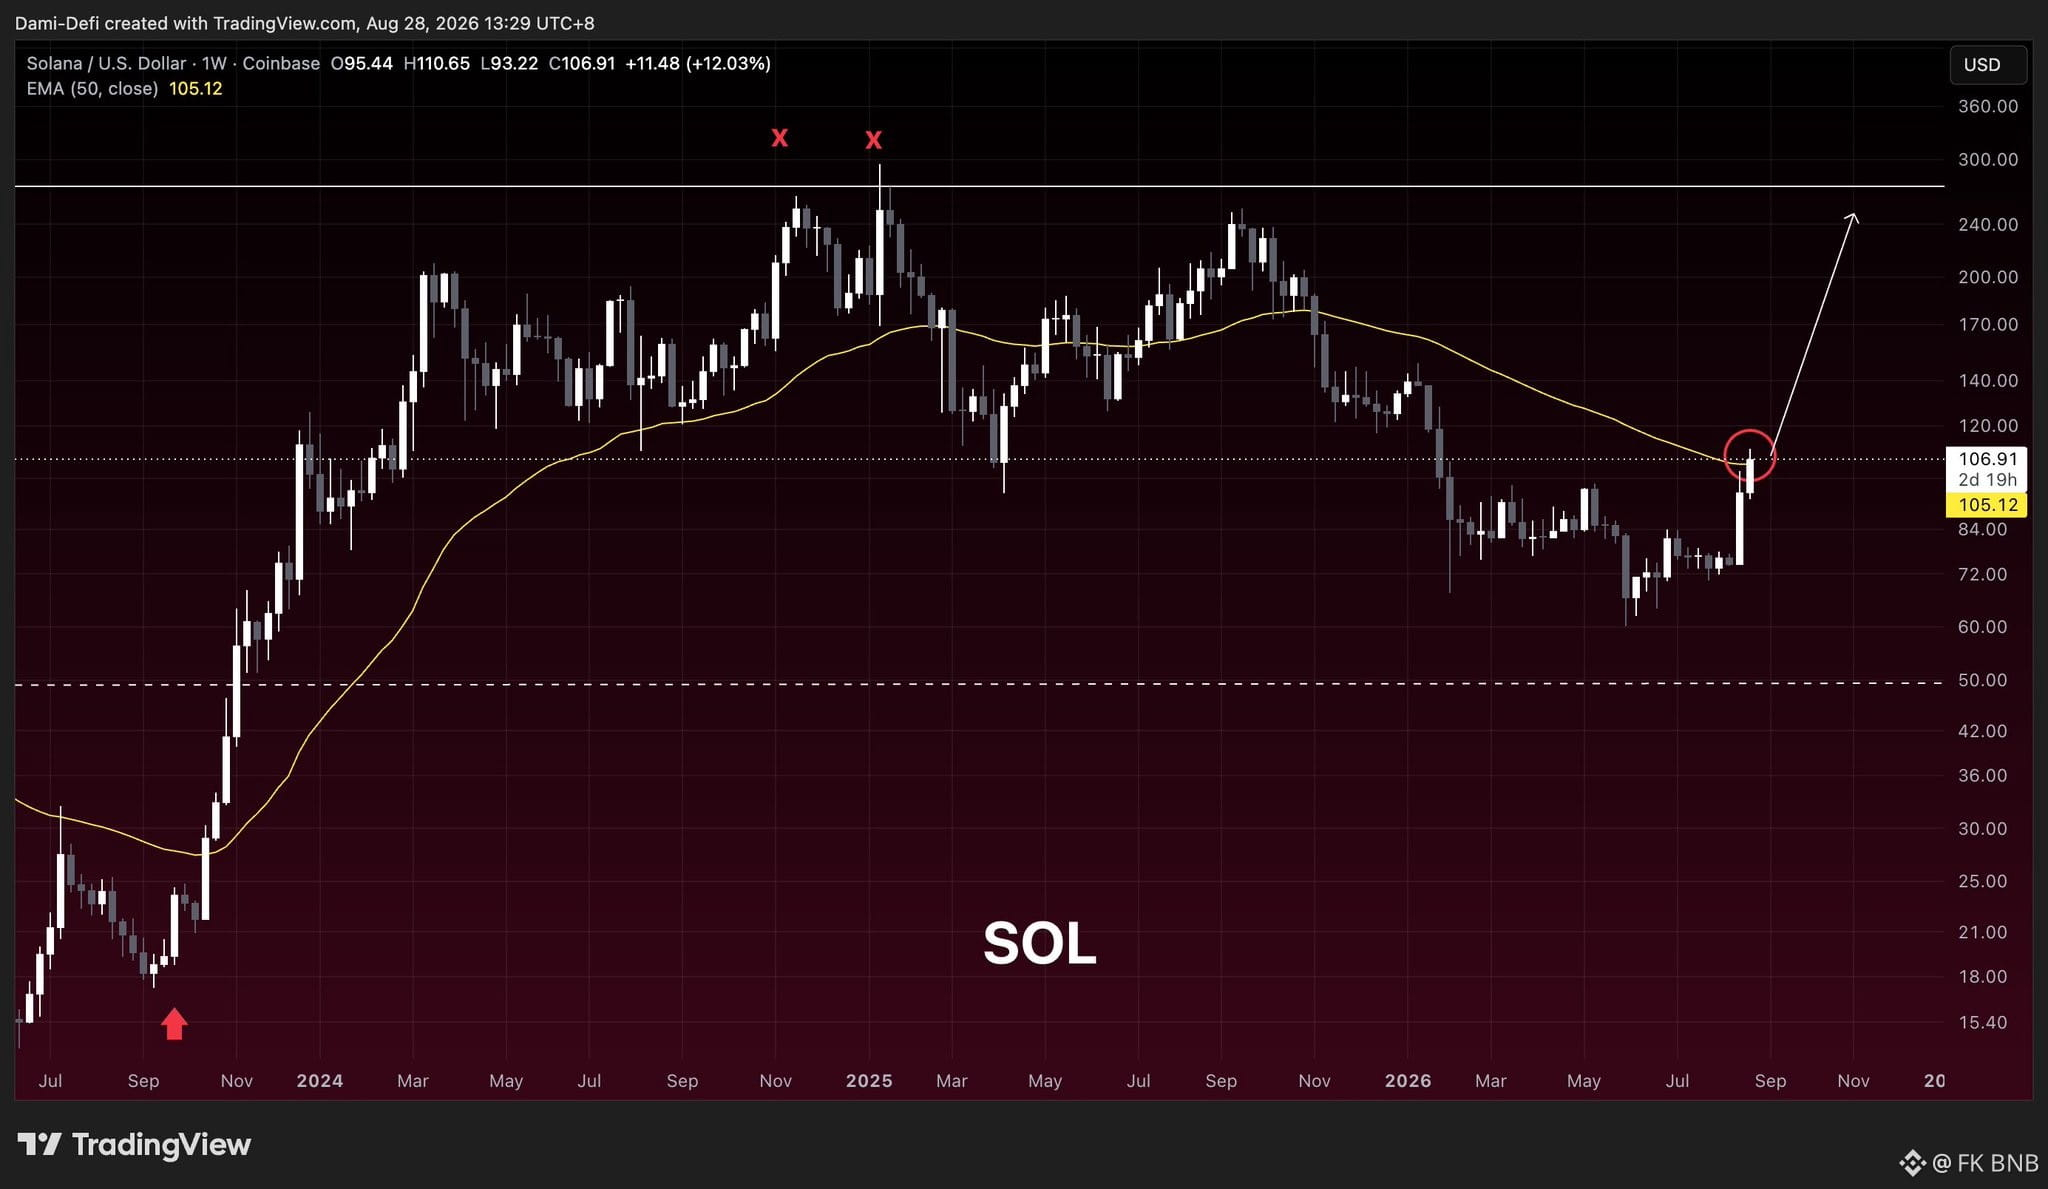
Task: Click the 2d 19h candle countdown
Action: pos(1988,480)
